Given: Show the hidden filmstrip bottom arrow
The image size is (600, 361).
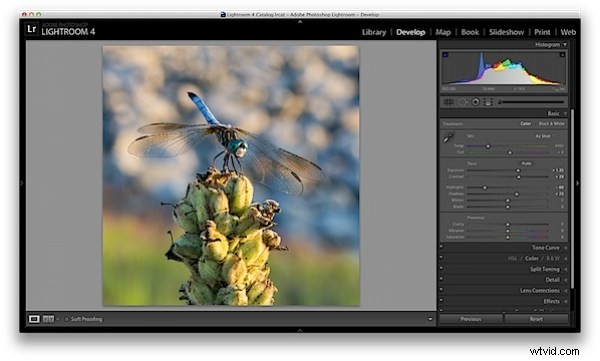Looking at the screenshot, I should coord(300,330).
